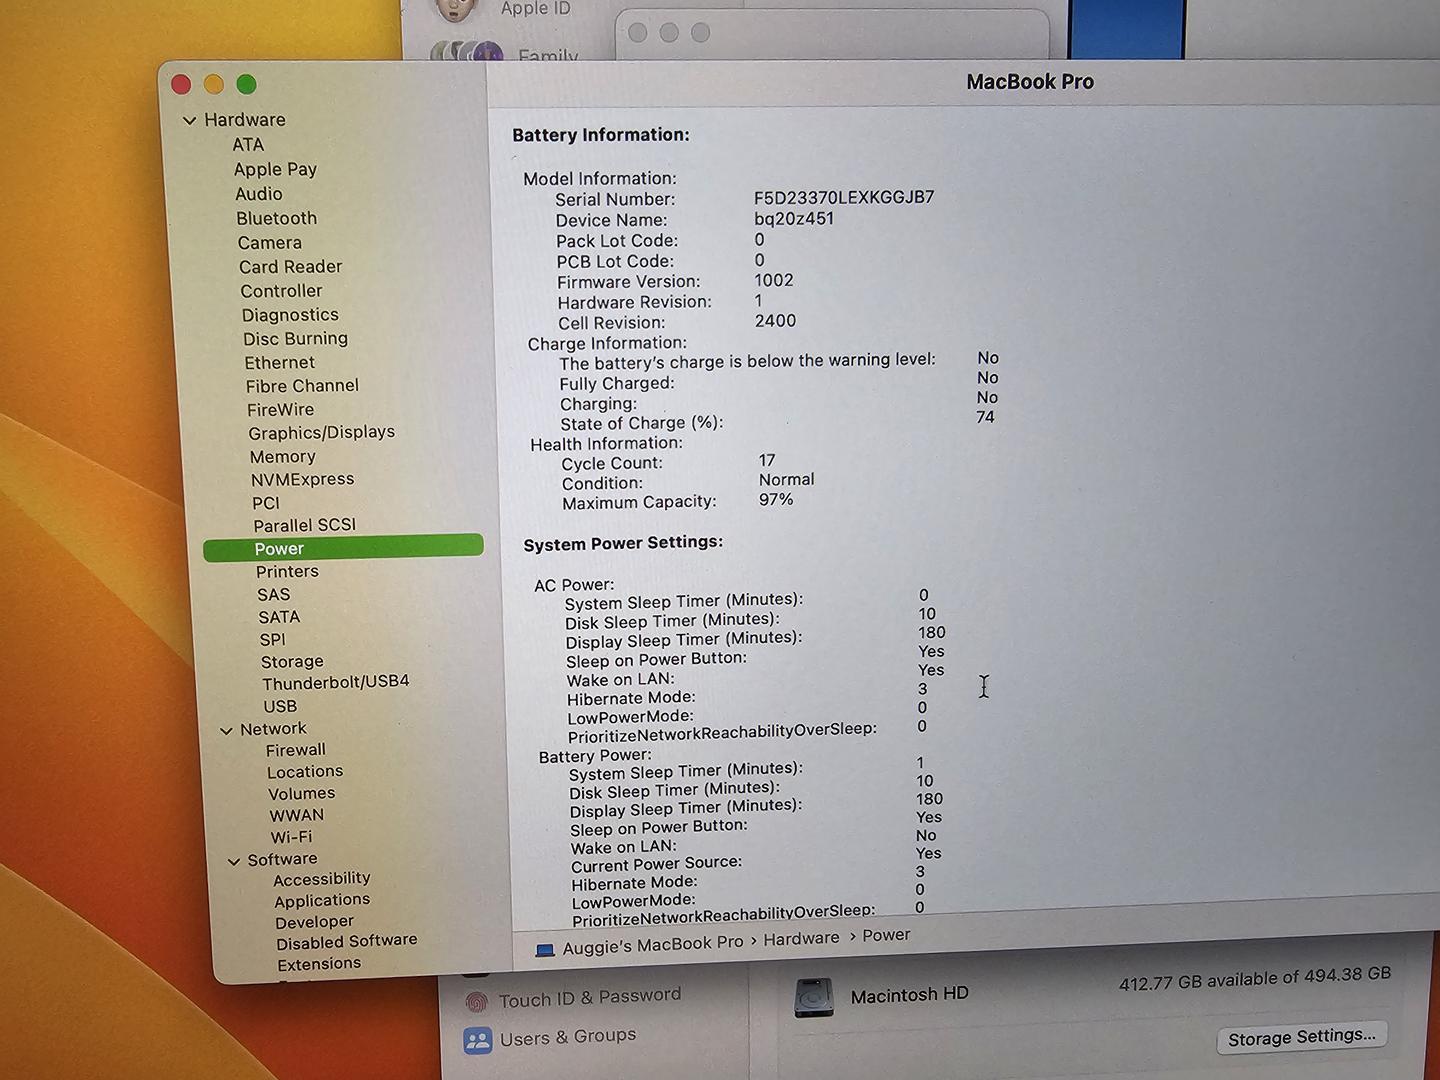Open NVMExpress entry
Screen dimensions: 1440x1080
click(x=303, y=479)
